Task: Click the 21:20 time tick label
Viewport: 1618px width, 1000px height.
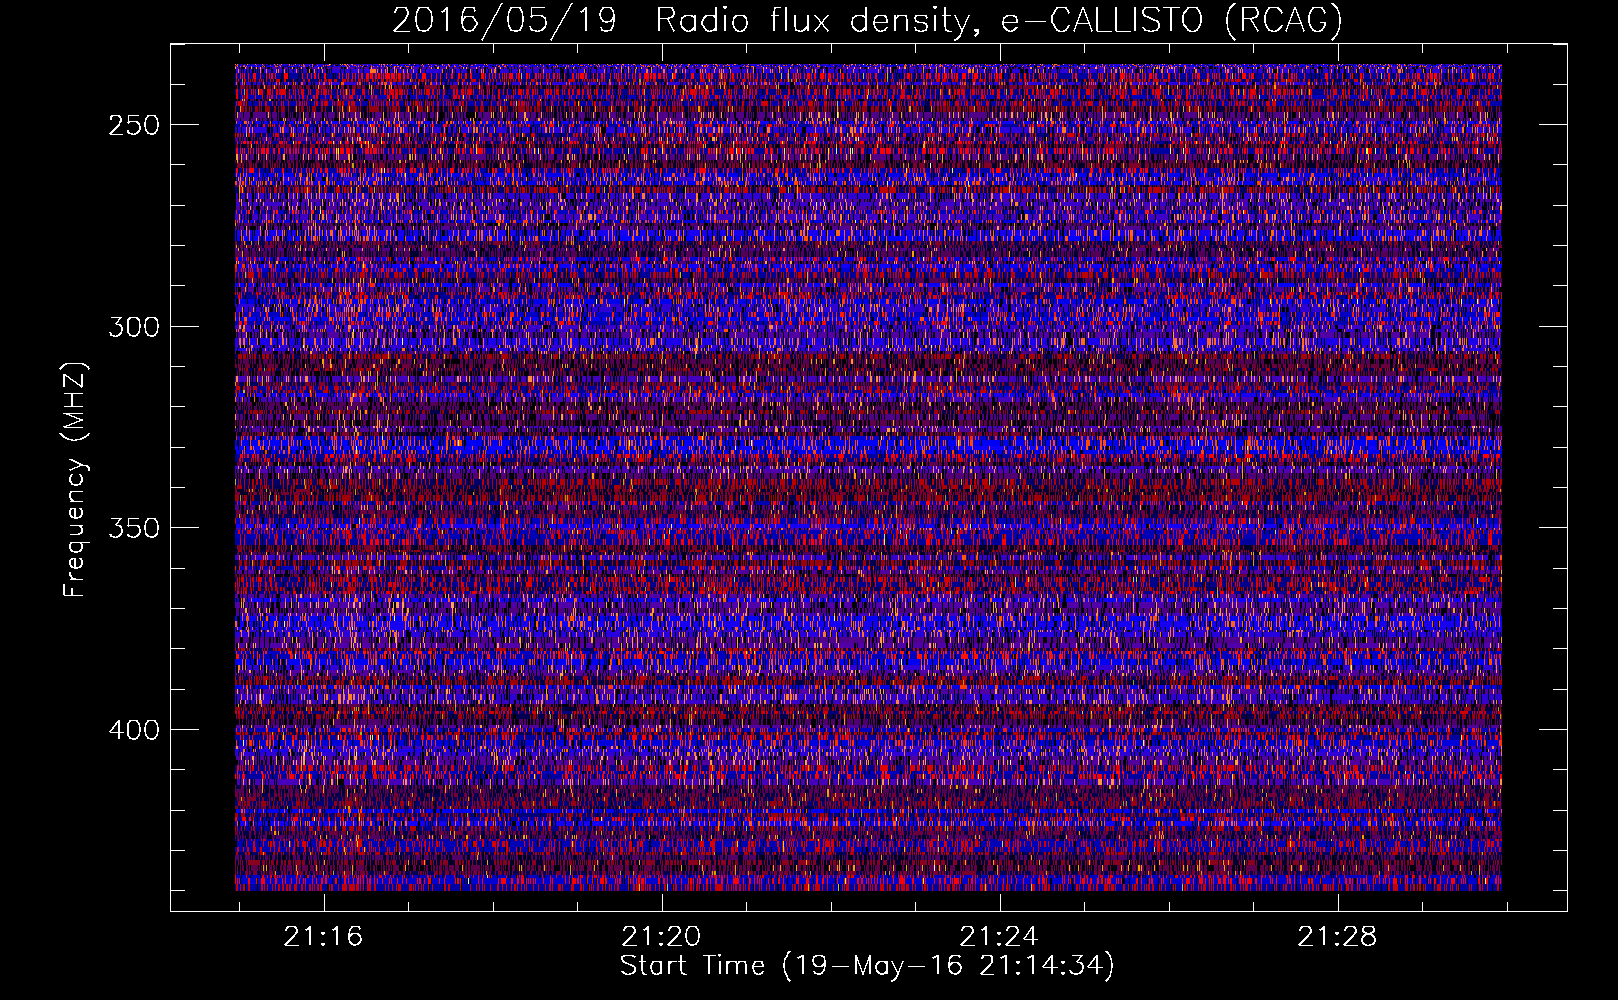Action: click(661, 937)
